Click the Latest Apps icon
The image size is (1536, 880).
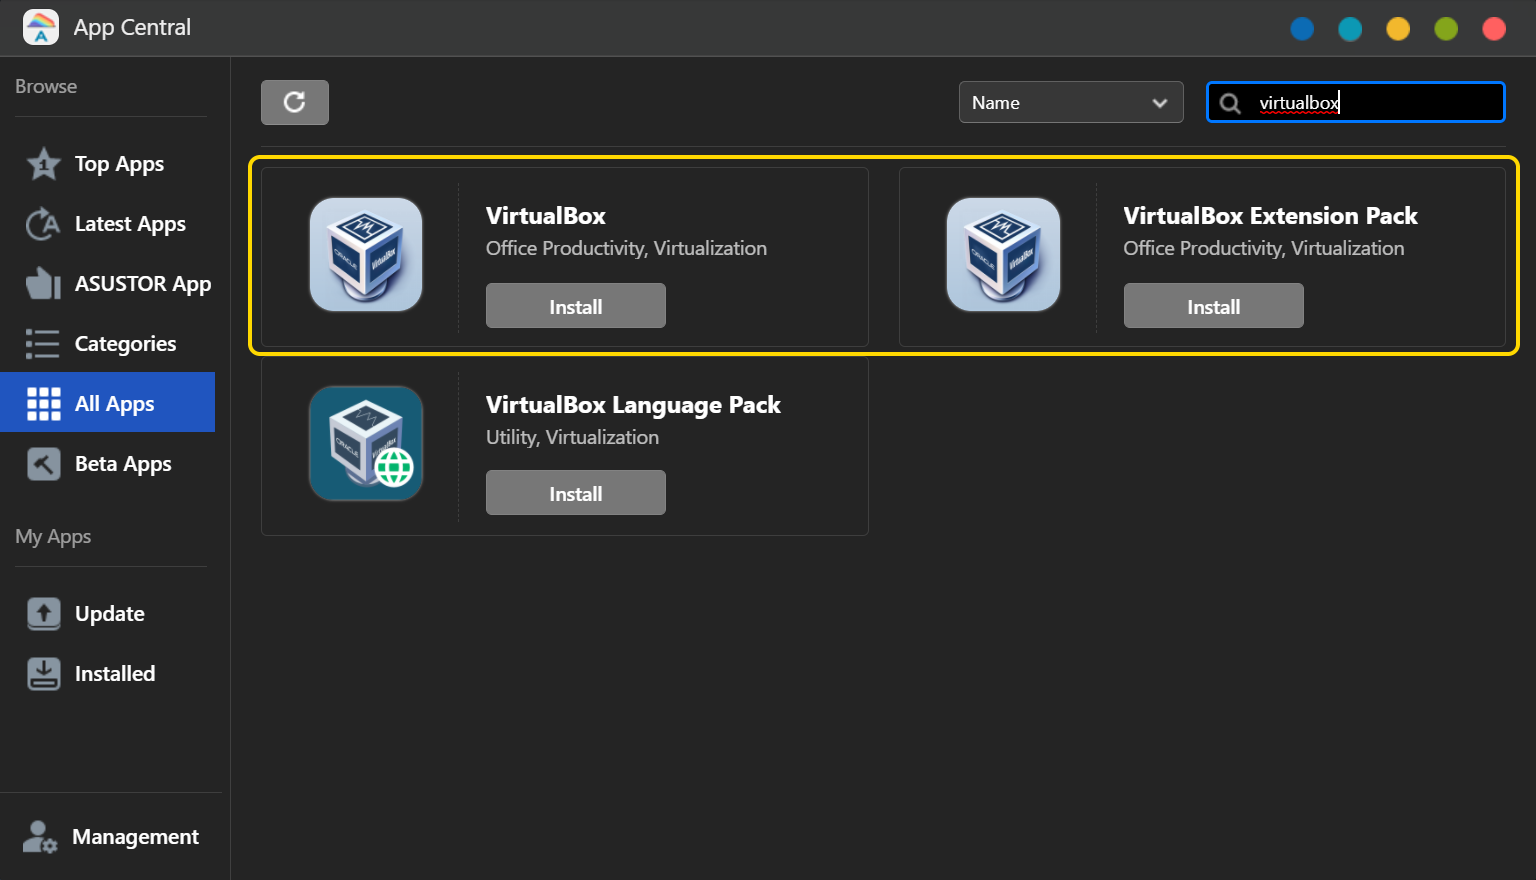pyautogui.click(x=43, y=224)
